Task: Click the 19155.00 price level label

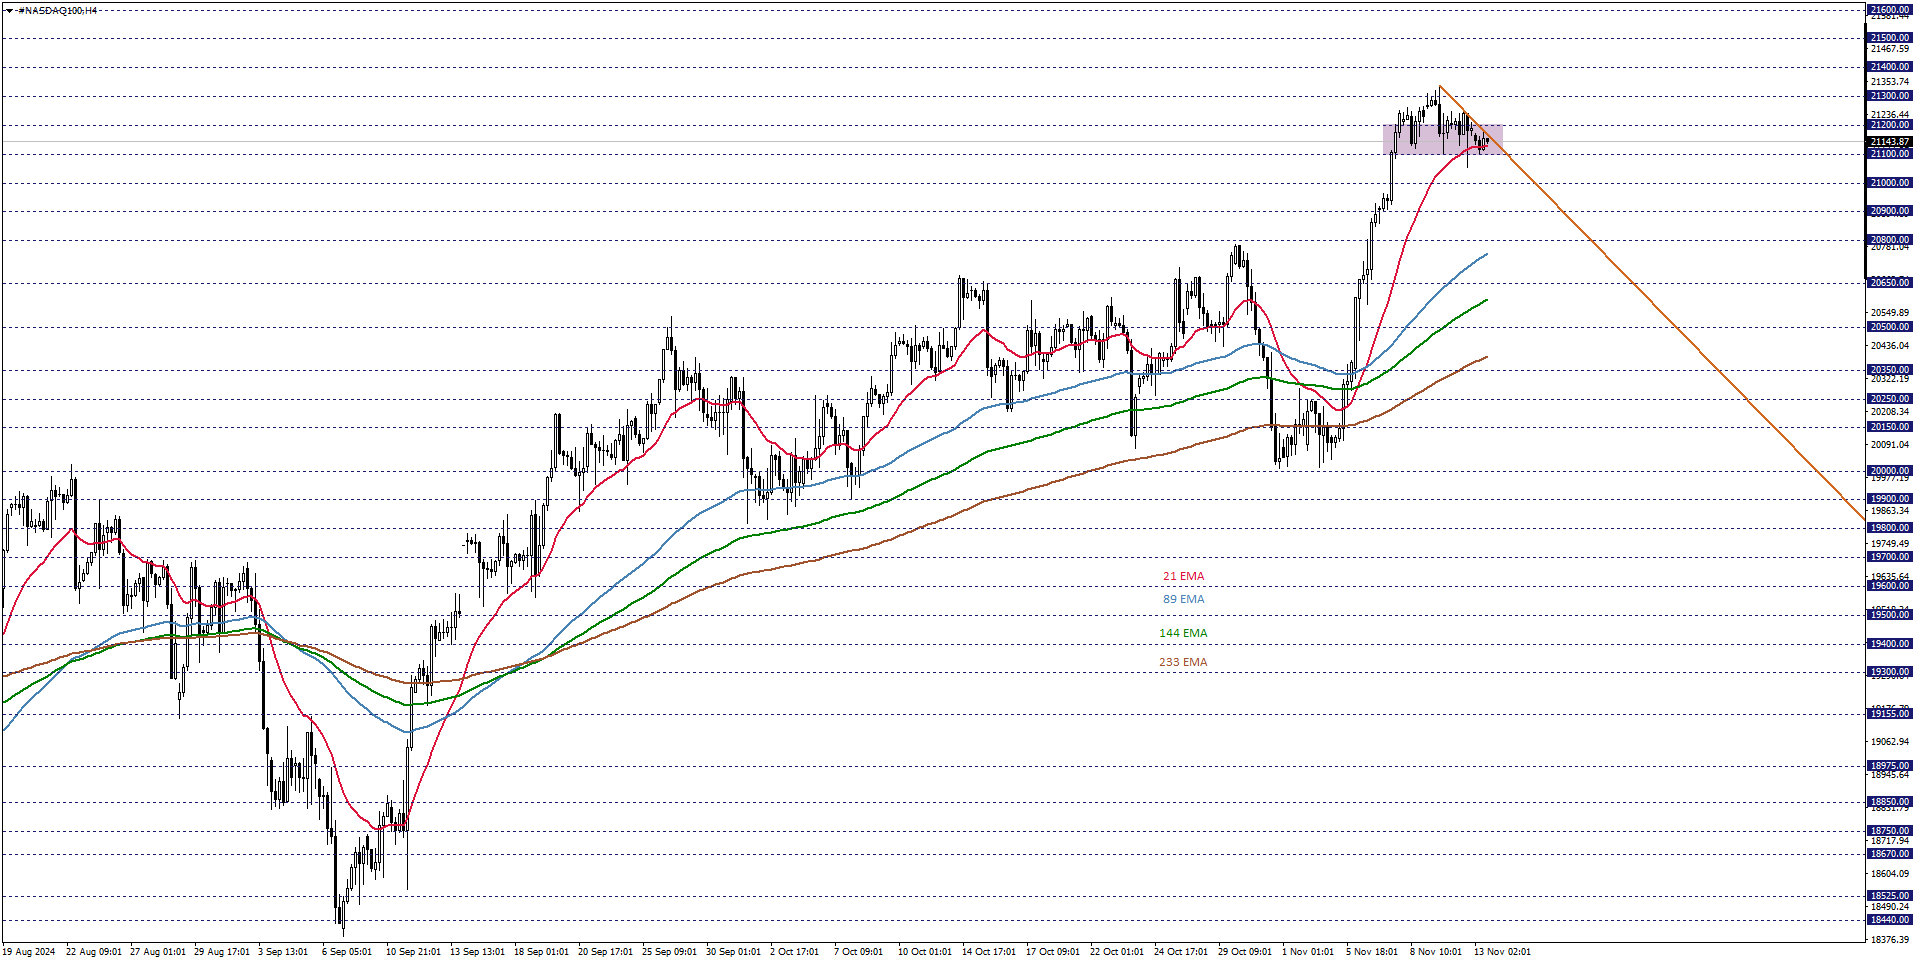Action: tap(1890, 714)
